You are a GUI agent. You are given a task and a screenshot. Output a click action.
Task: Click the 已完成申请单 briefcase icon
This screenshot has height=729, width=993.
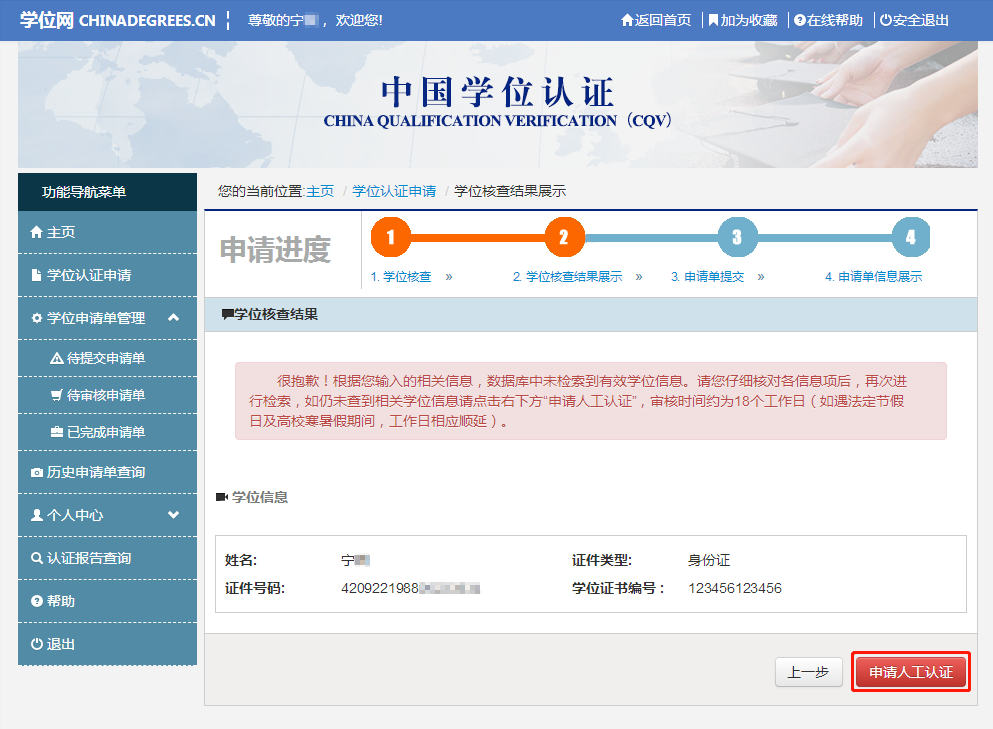56,433
